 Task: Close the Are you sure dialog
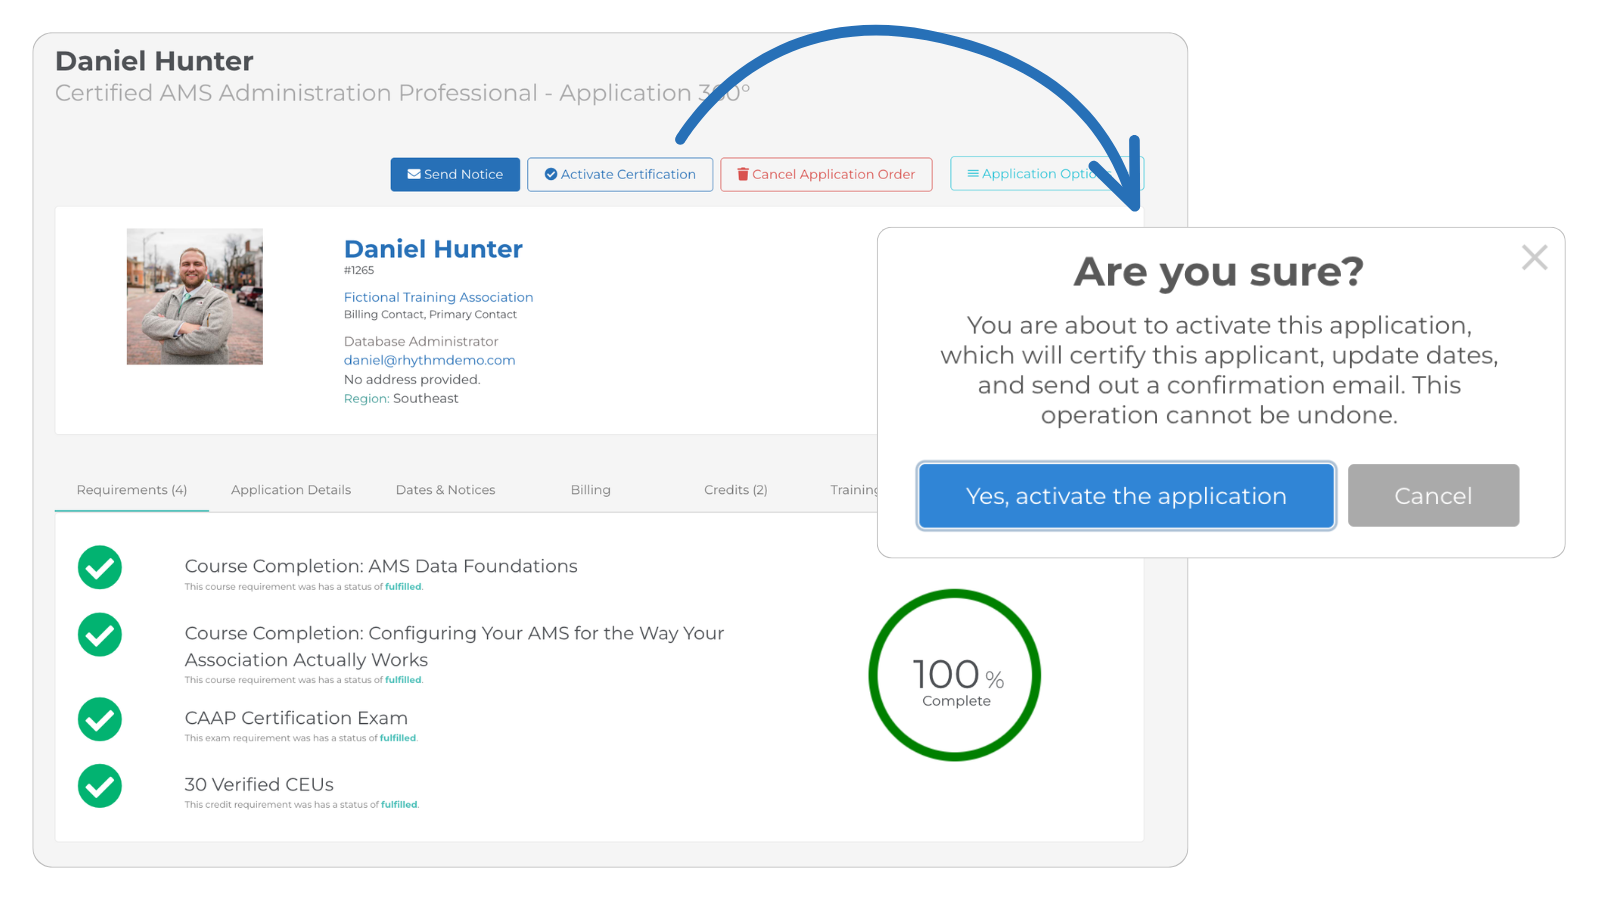click(x=1534, y=257)
